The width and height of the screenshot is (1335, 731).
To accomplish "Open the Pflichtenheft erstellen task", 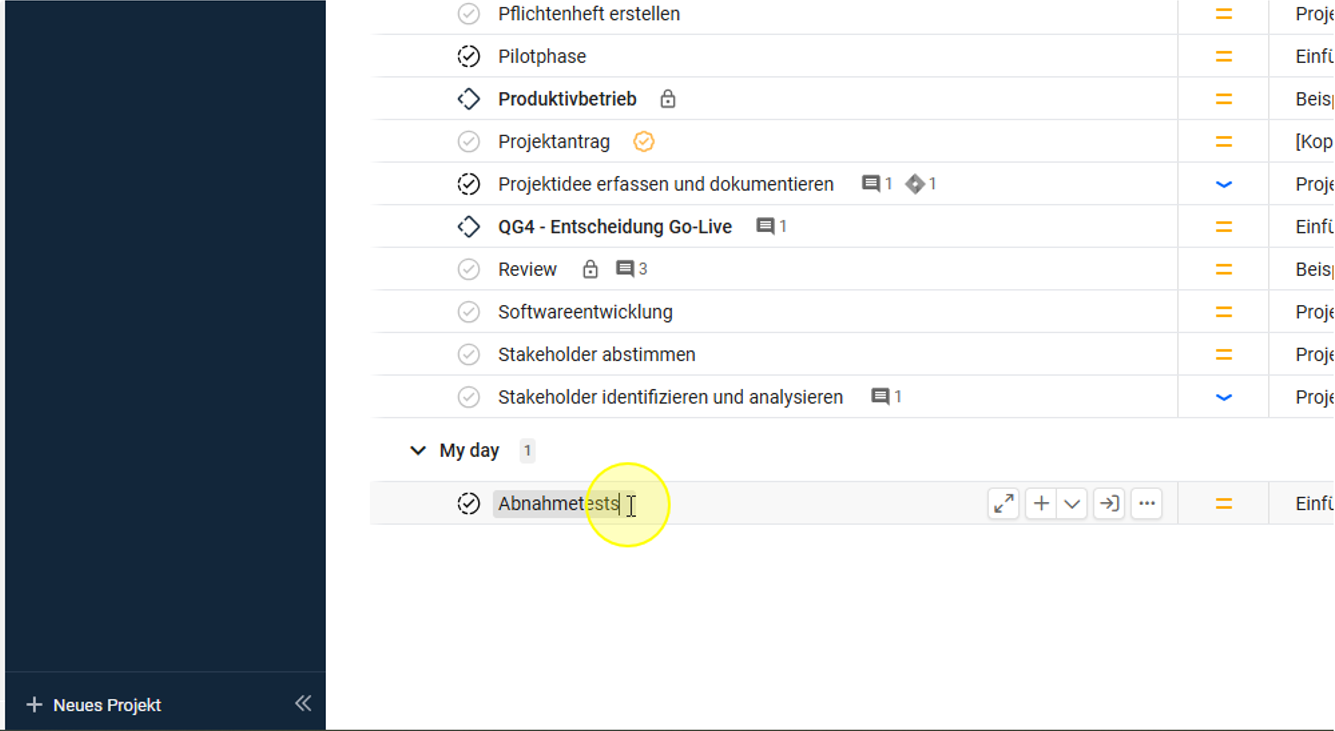I will pyautogui.click(x=589, y=14).
